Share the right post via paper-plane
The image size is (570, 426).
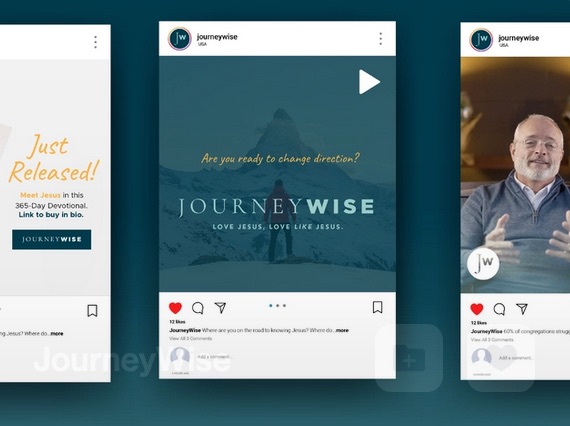coord(522,309)
